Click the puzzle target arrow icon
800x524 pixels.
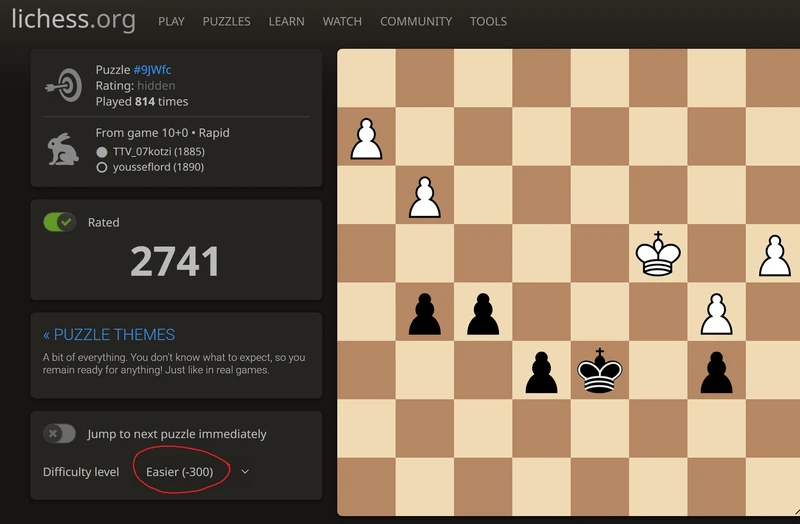pos(64,86)
